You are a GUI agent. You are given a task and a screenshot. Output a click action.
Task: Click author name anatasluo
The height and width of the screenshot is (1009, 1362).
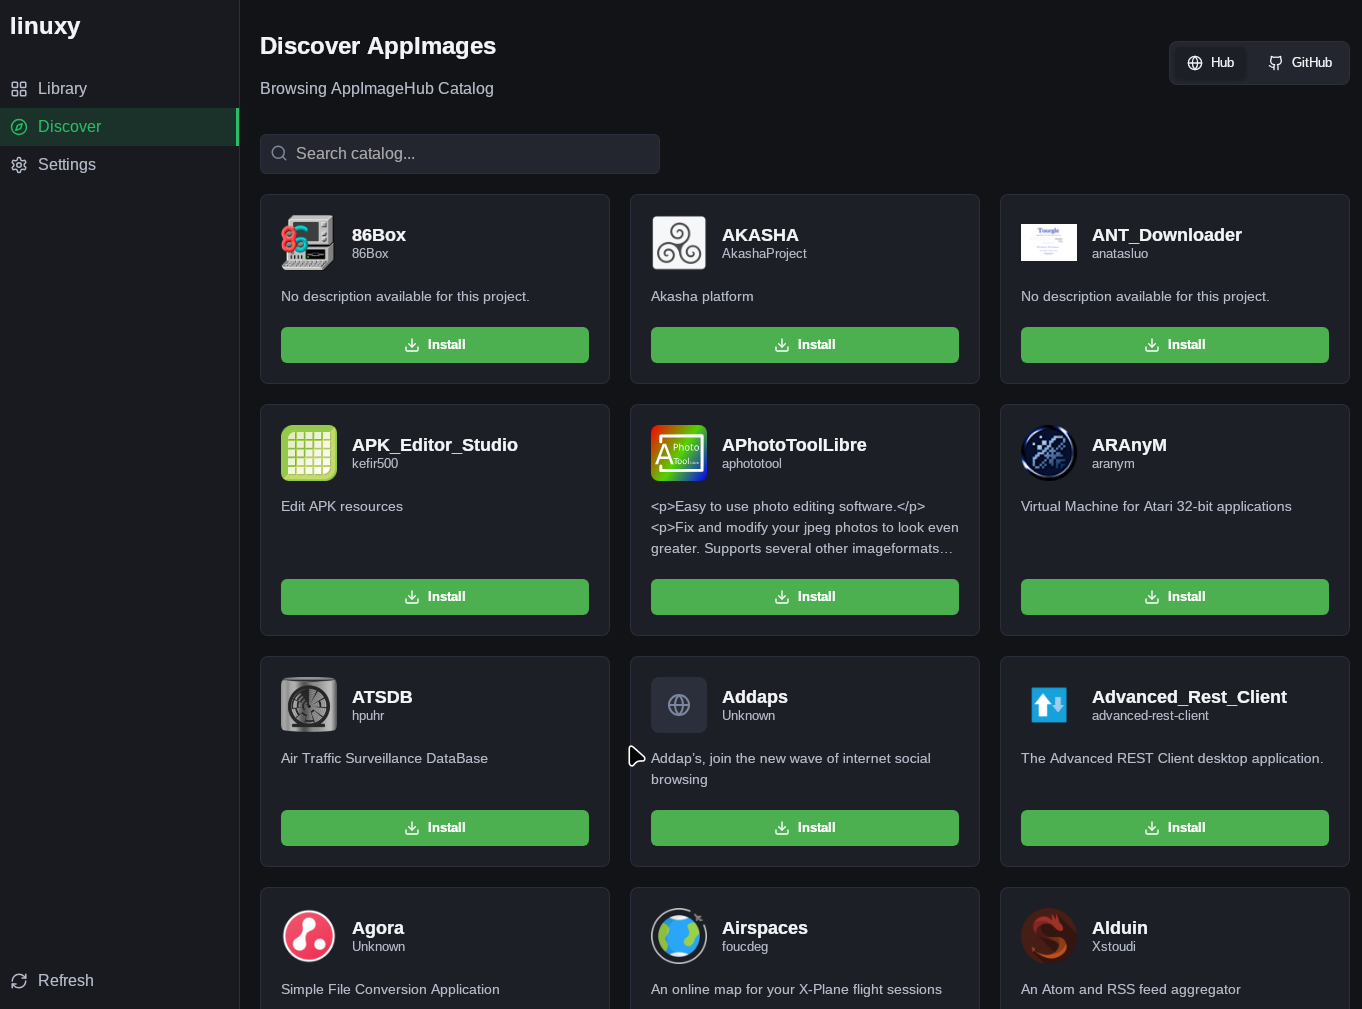click(1120, 254)
